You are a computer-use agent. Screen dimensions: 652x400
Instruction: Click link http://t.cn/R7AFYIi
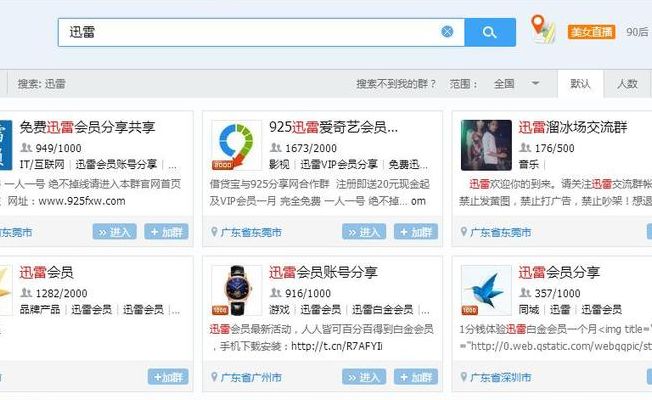point(337,346)
